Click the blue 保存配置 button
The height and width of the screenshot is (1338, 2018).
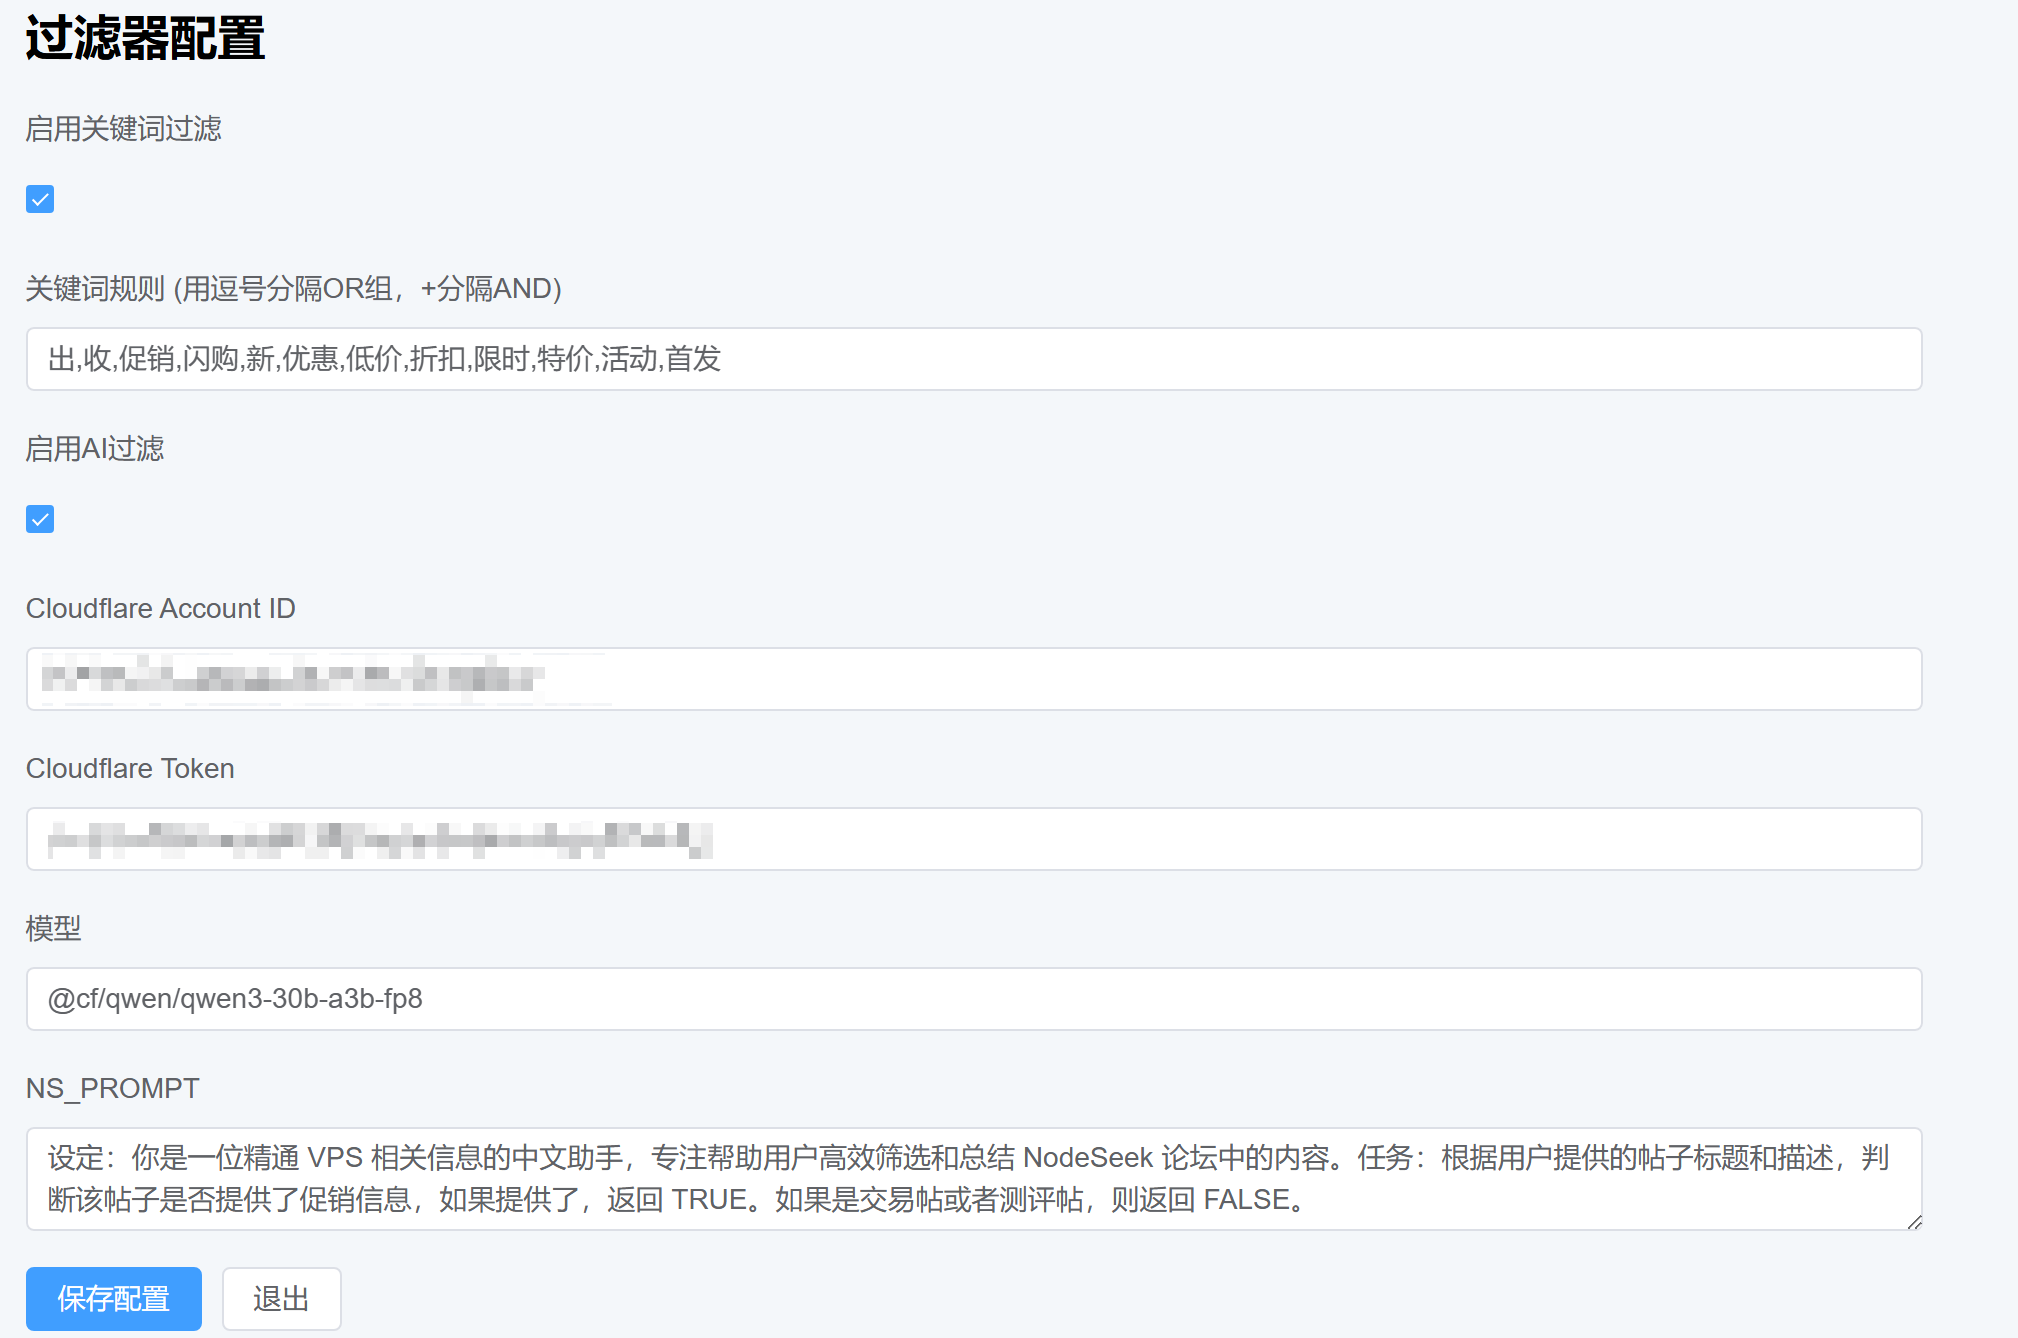coord(113,1298)
